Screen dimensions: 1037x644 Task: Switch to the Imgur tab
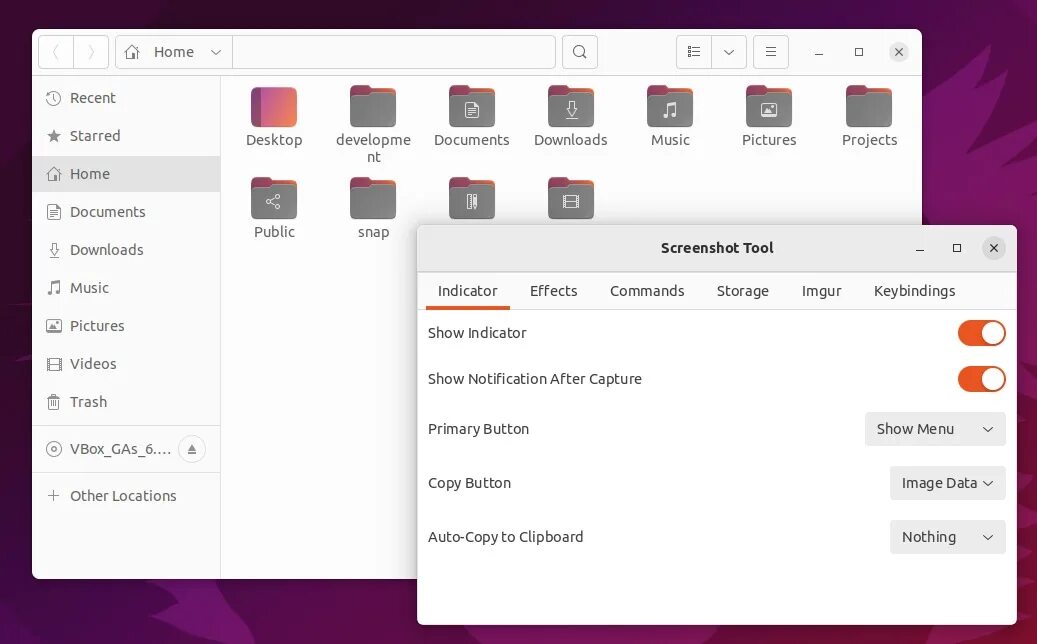pyautogui.click(x=821, y=292)
